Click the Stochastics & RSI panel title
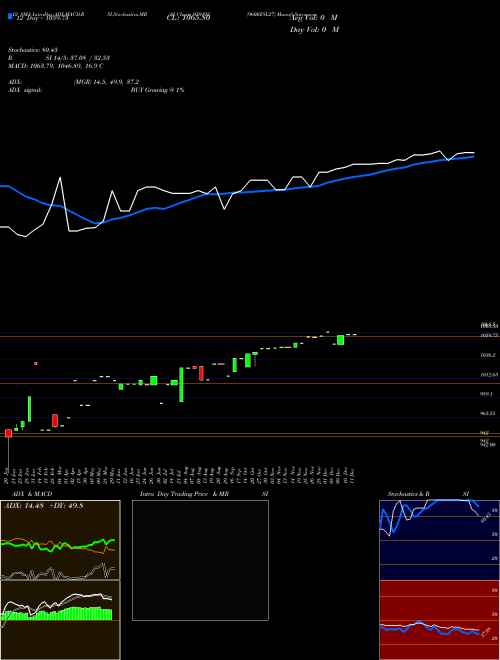This screenshot has width=500, height=660. pyautogui.click(x=428, y=494)
